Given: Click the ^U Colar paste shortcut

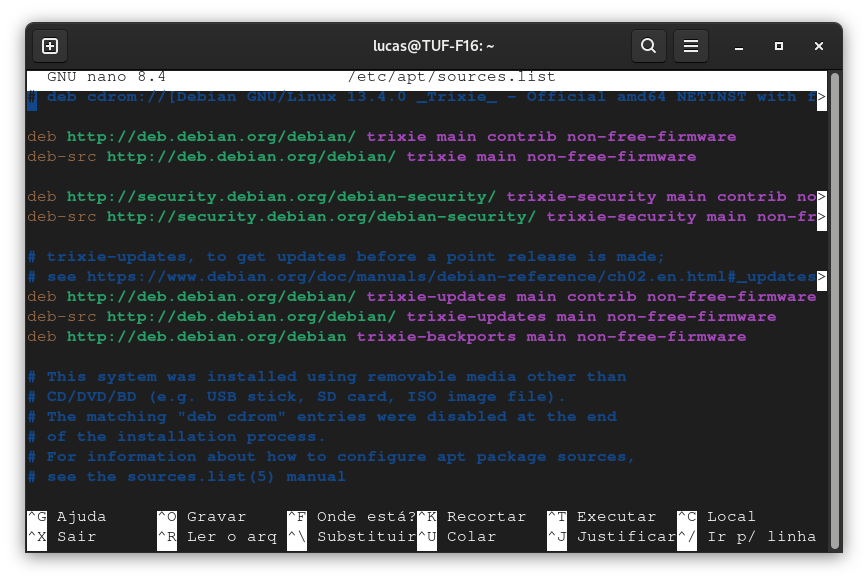Looking at the screenshot, I should (x=456, y=537).
